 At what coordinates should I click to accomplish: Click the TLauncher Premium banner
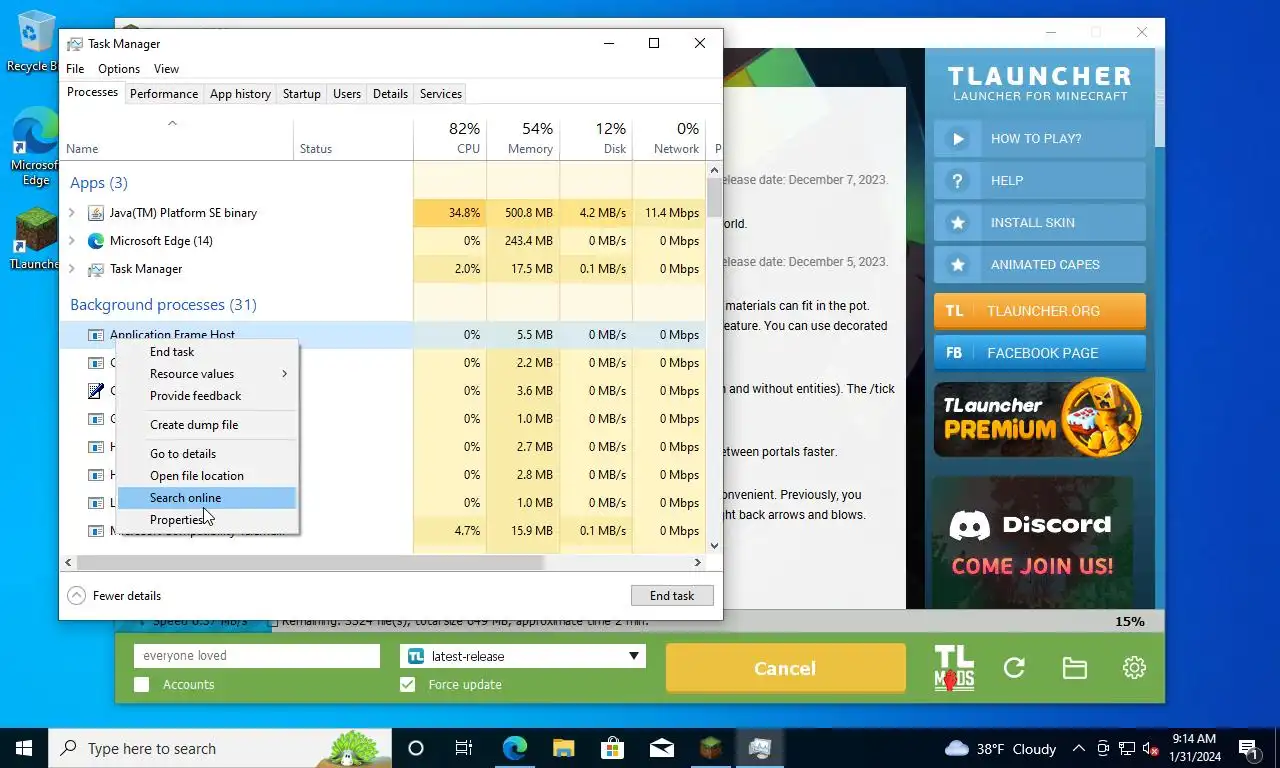1040,418
